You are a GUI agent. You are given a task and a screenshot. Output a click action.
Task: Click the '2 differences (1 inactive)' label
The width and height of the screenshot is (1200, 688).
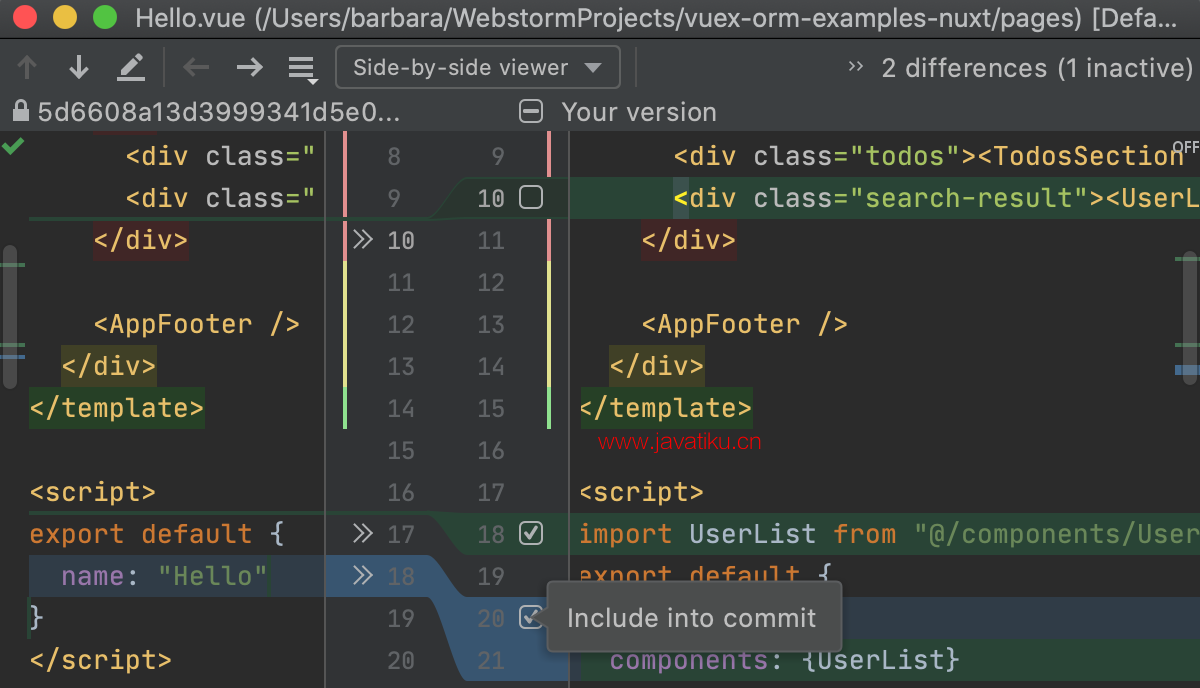pos(1037,68)
